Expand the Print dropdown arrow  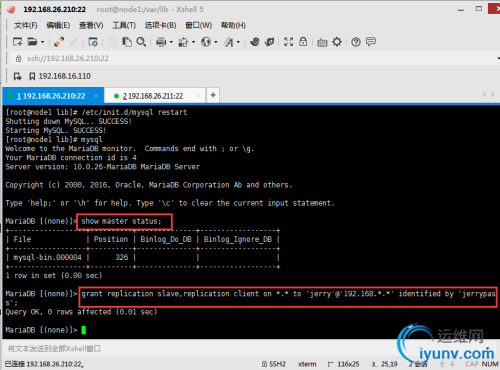[x=171, y=42]
